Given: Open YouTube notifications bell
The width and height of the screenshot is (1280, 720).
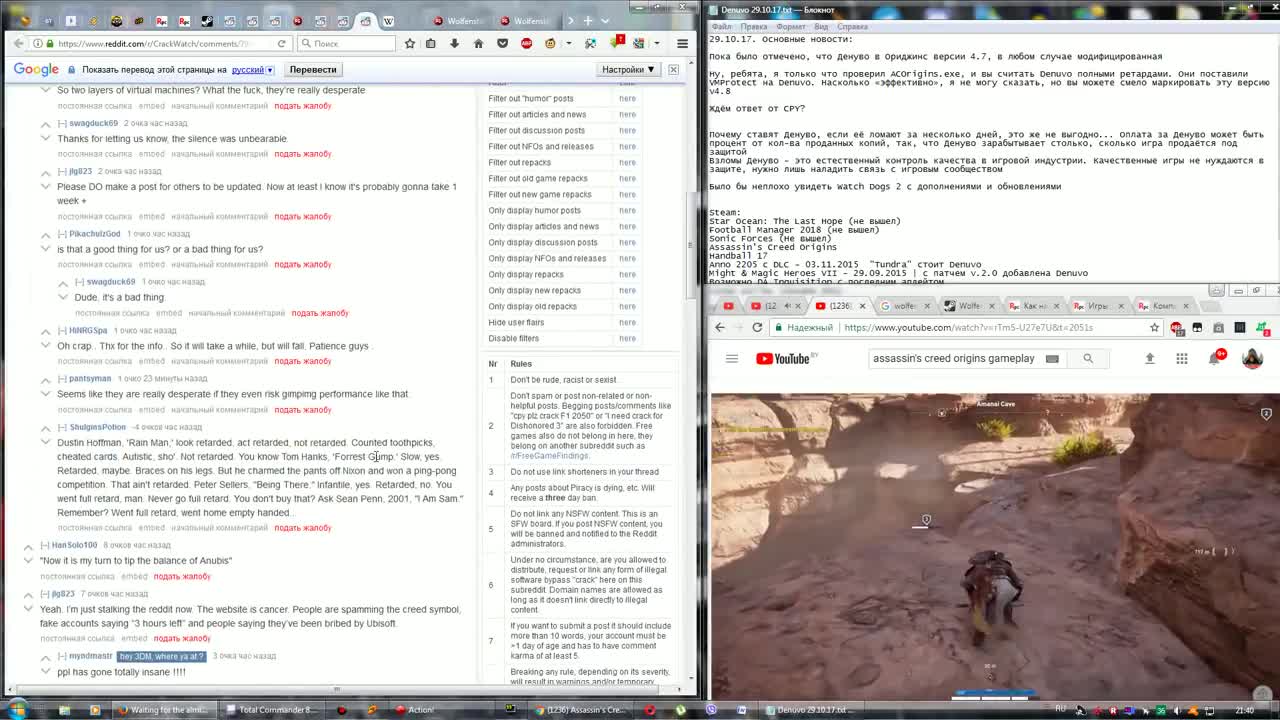Looking at the screenshot, I should pos(1215,358).
